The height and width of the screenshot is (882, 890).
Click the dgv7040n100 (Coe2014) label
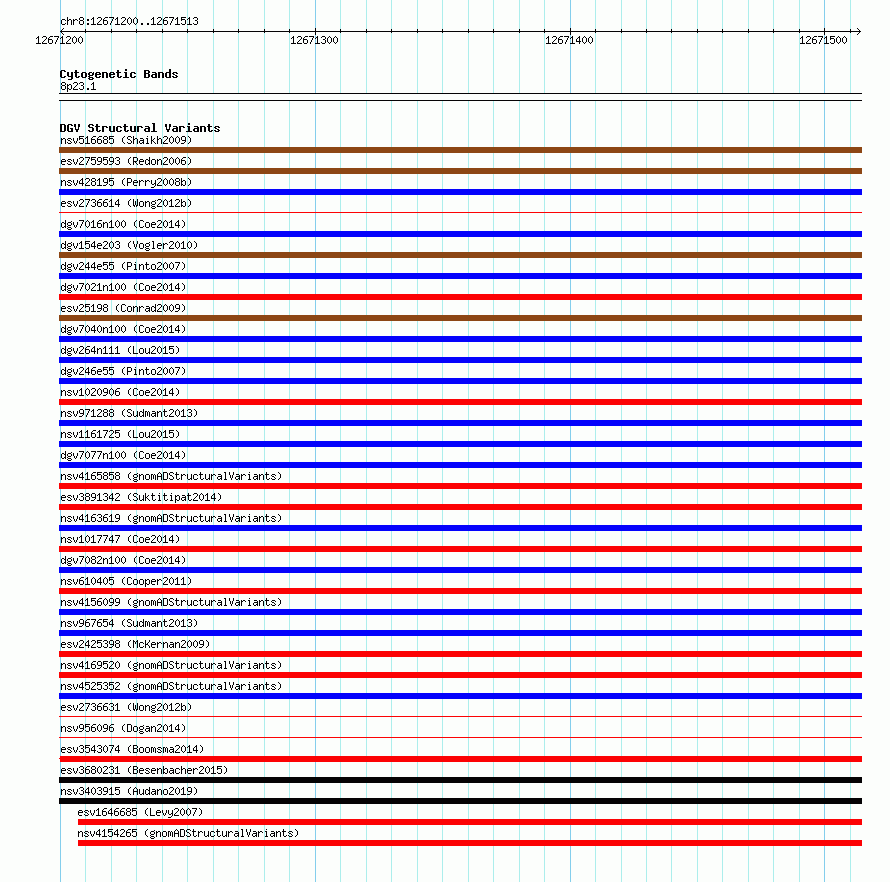(x=123, y=329)
